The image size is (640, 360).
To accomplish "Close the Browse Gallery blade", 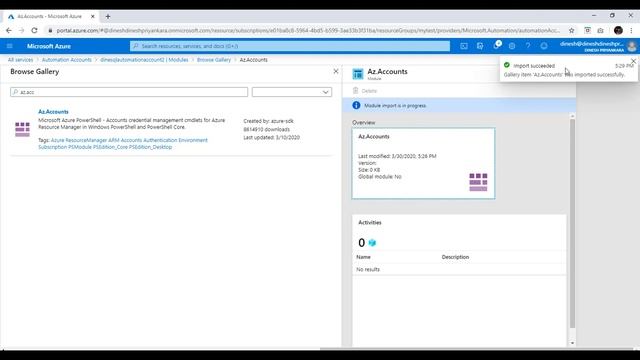I will tap(336, 71).
